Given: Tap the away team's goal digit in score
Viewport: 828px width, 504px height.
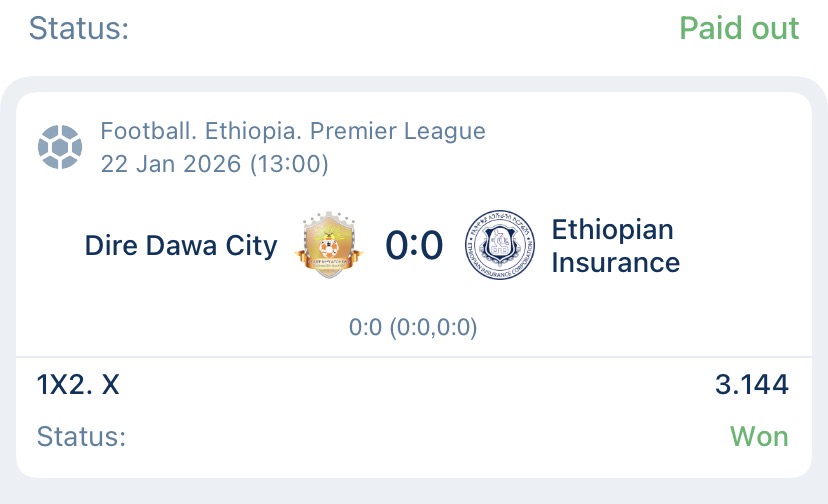Looking at the screenshot, I should (x=430, y=245).
